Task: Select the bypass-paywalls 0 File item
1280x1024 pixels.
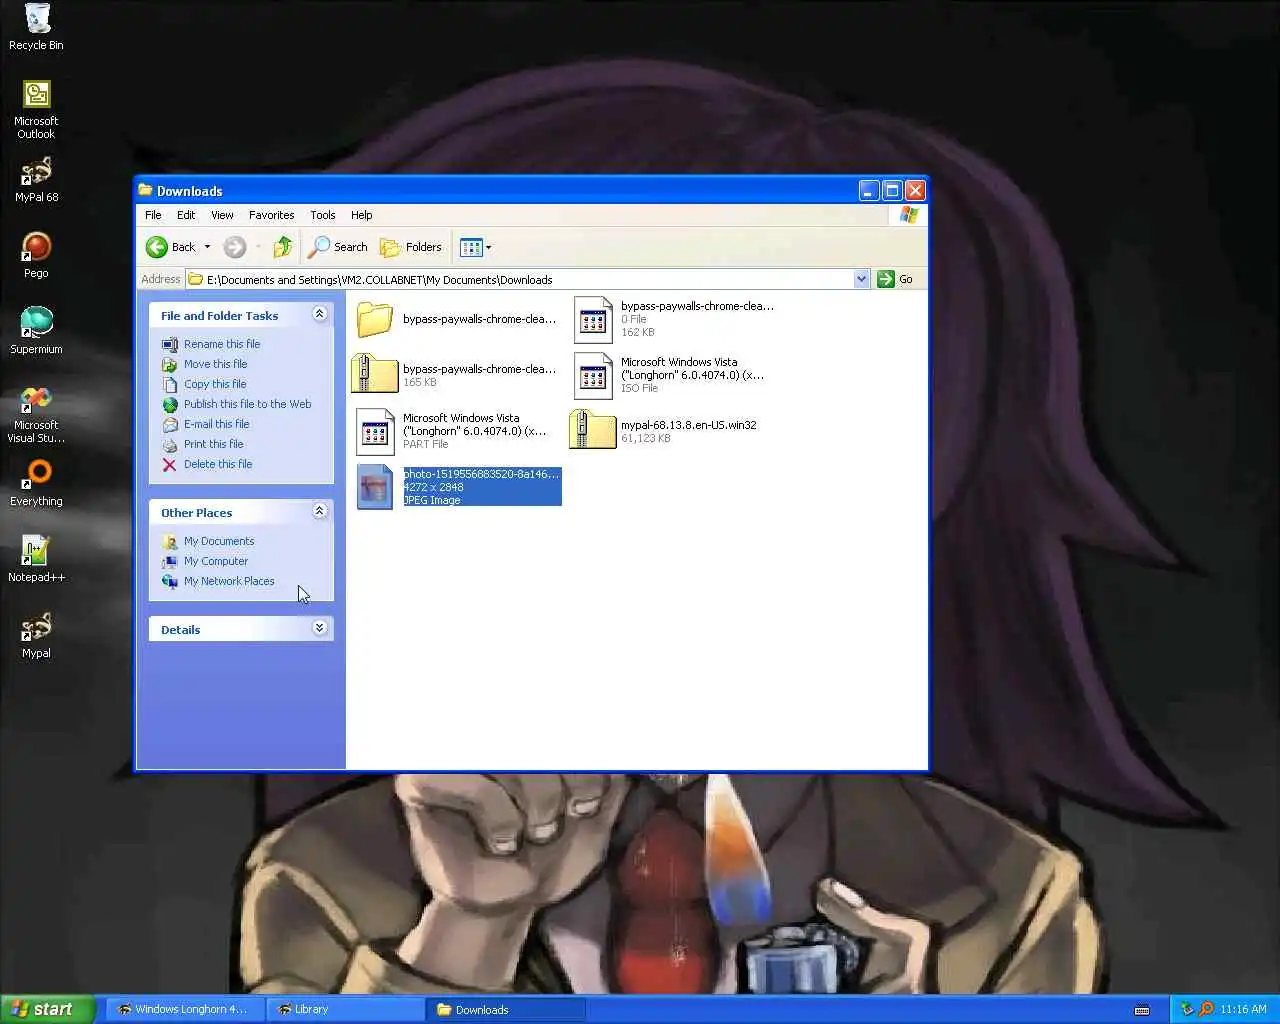Action: 673,319
